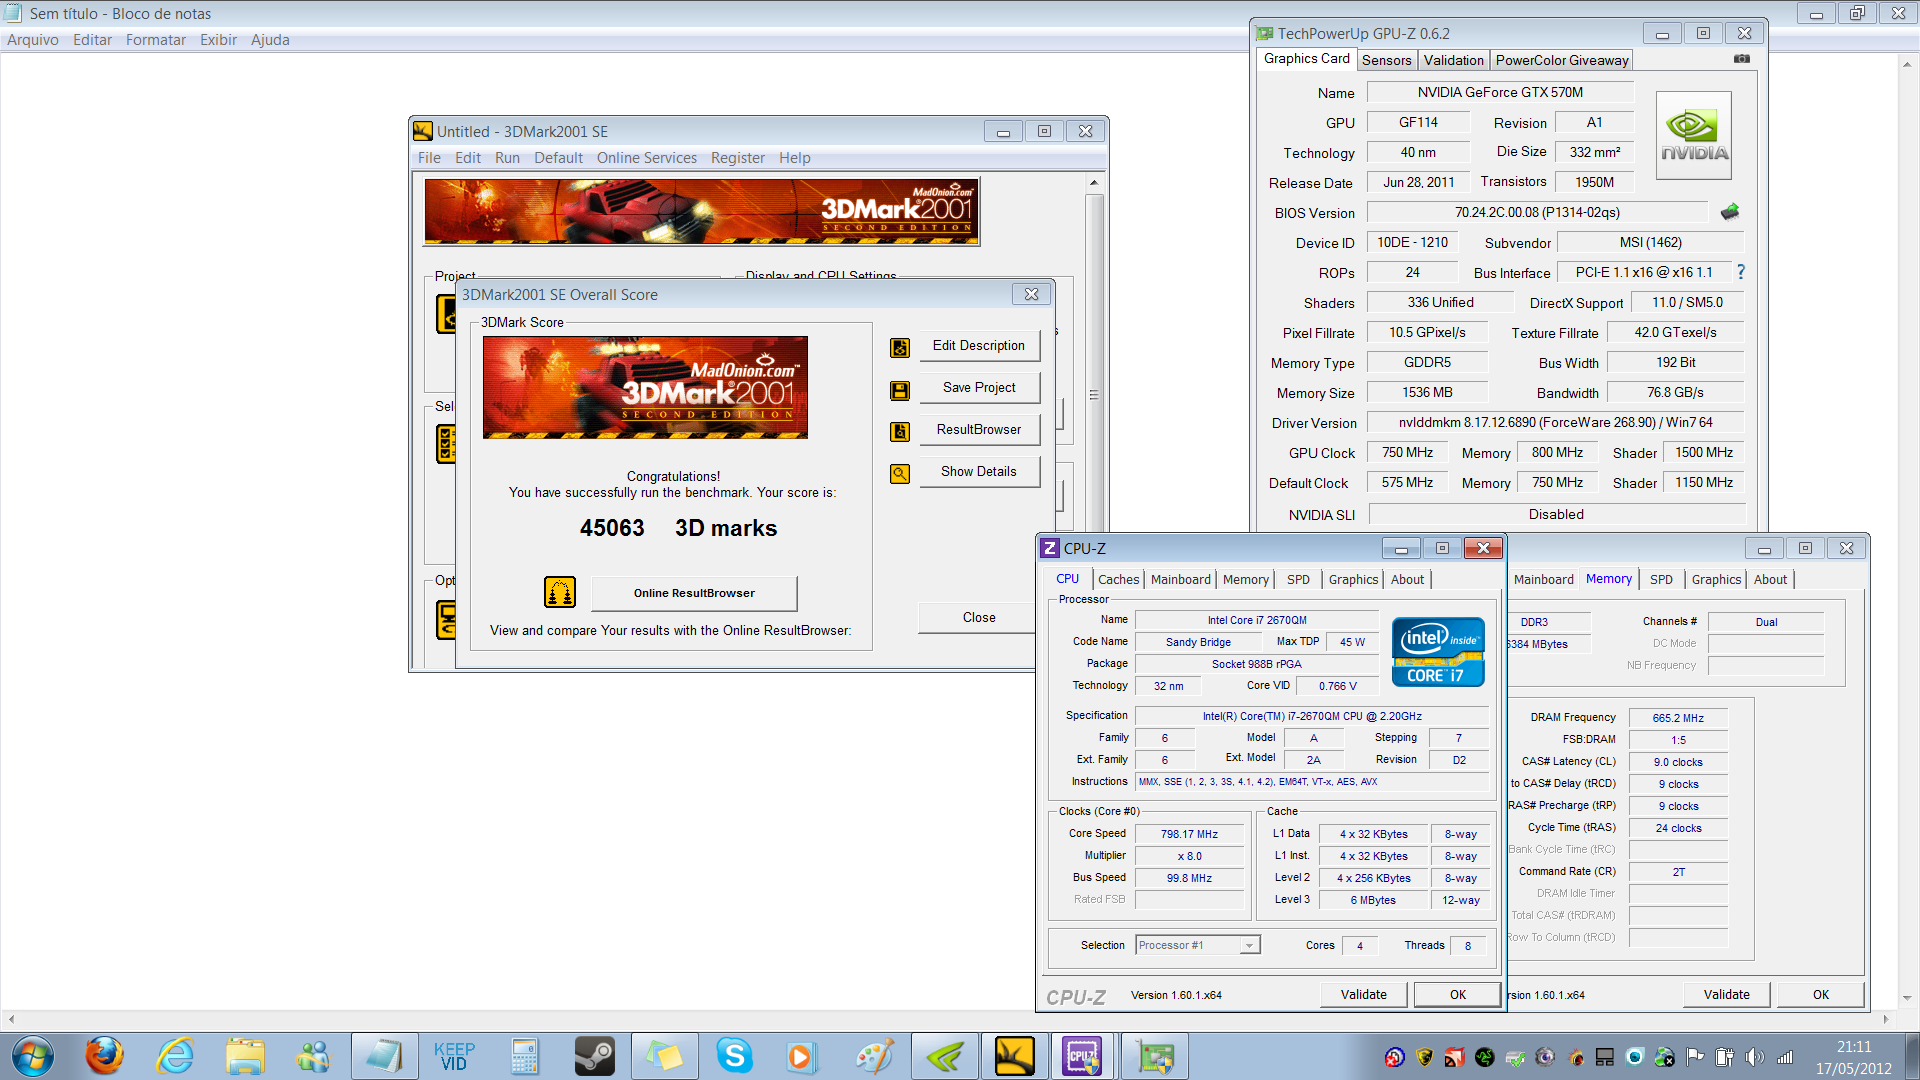This screenshot has width=1920, height=1080.
Task: Open the Paint palette taskbar icon
Action: (874, 1056)
